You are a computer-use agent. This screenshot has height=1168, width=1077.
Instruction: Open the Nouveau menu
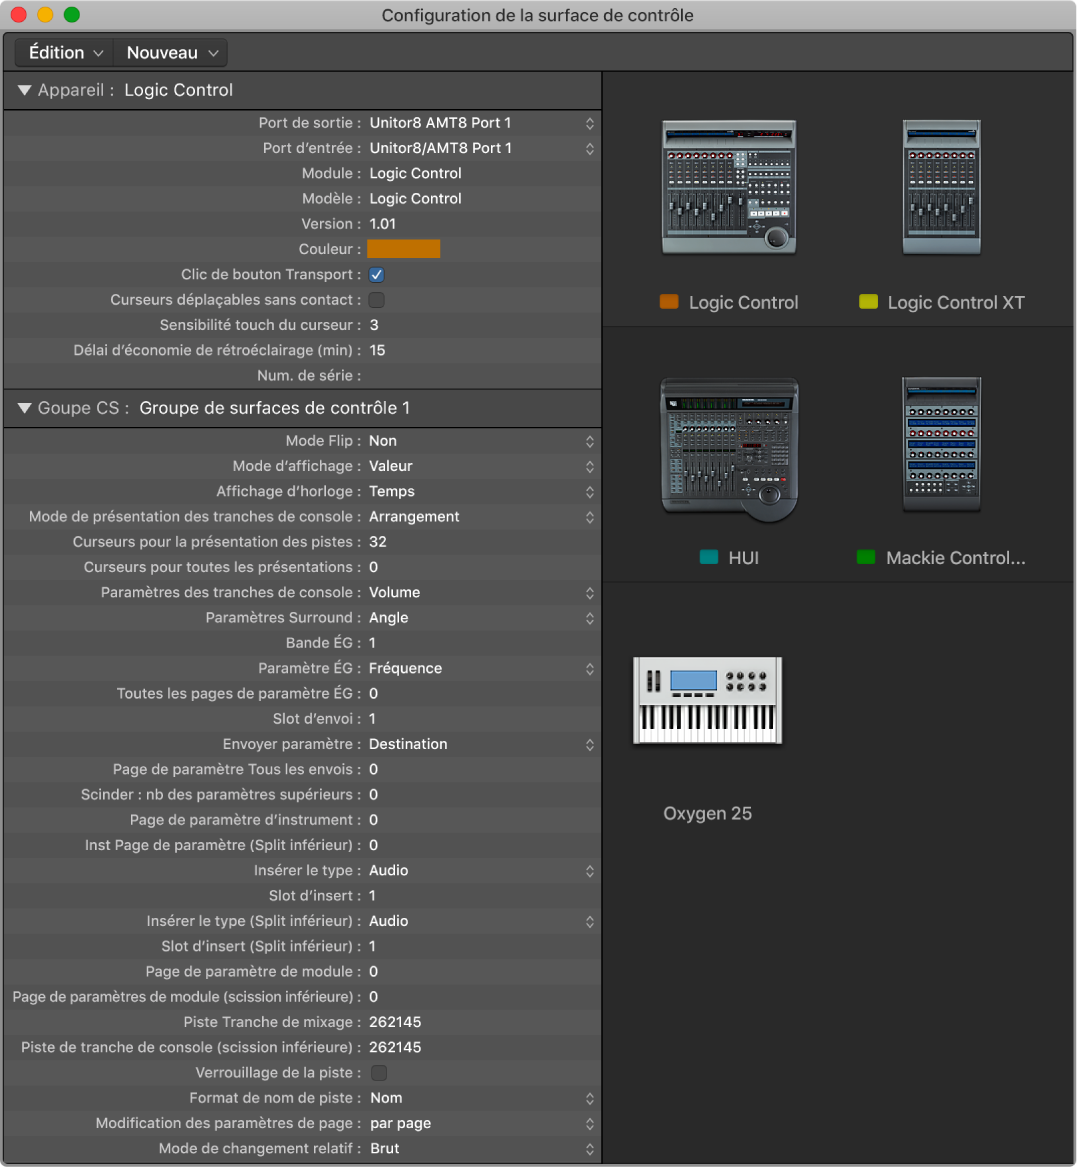coord(172,53)
